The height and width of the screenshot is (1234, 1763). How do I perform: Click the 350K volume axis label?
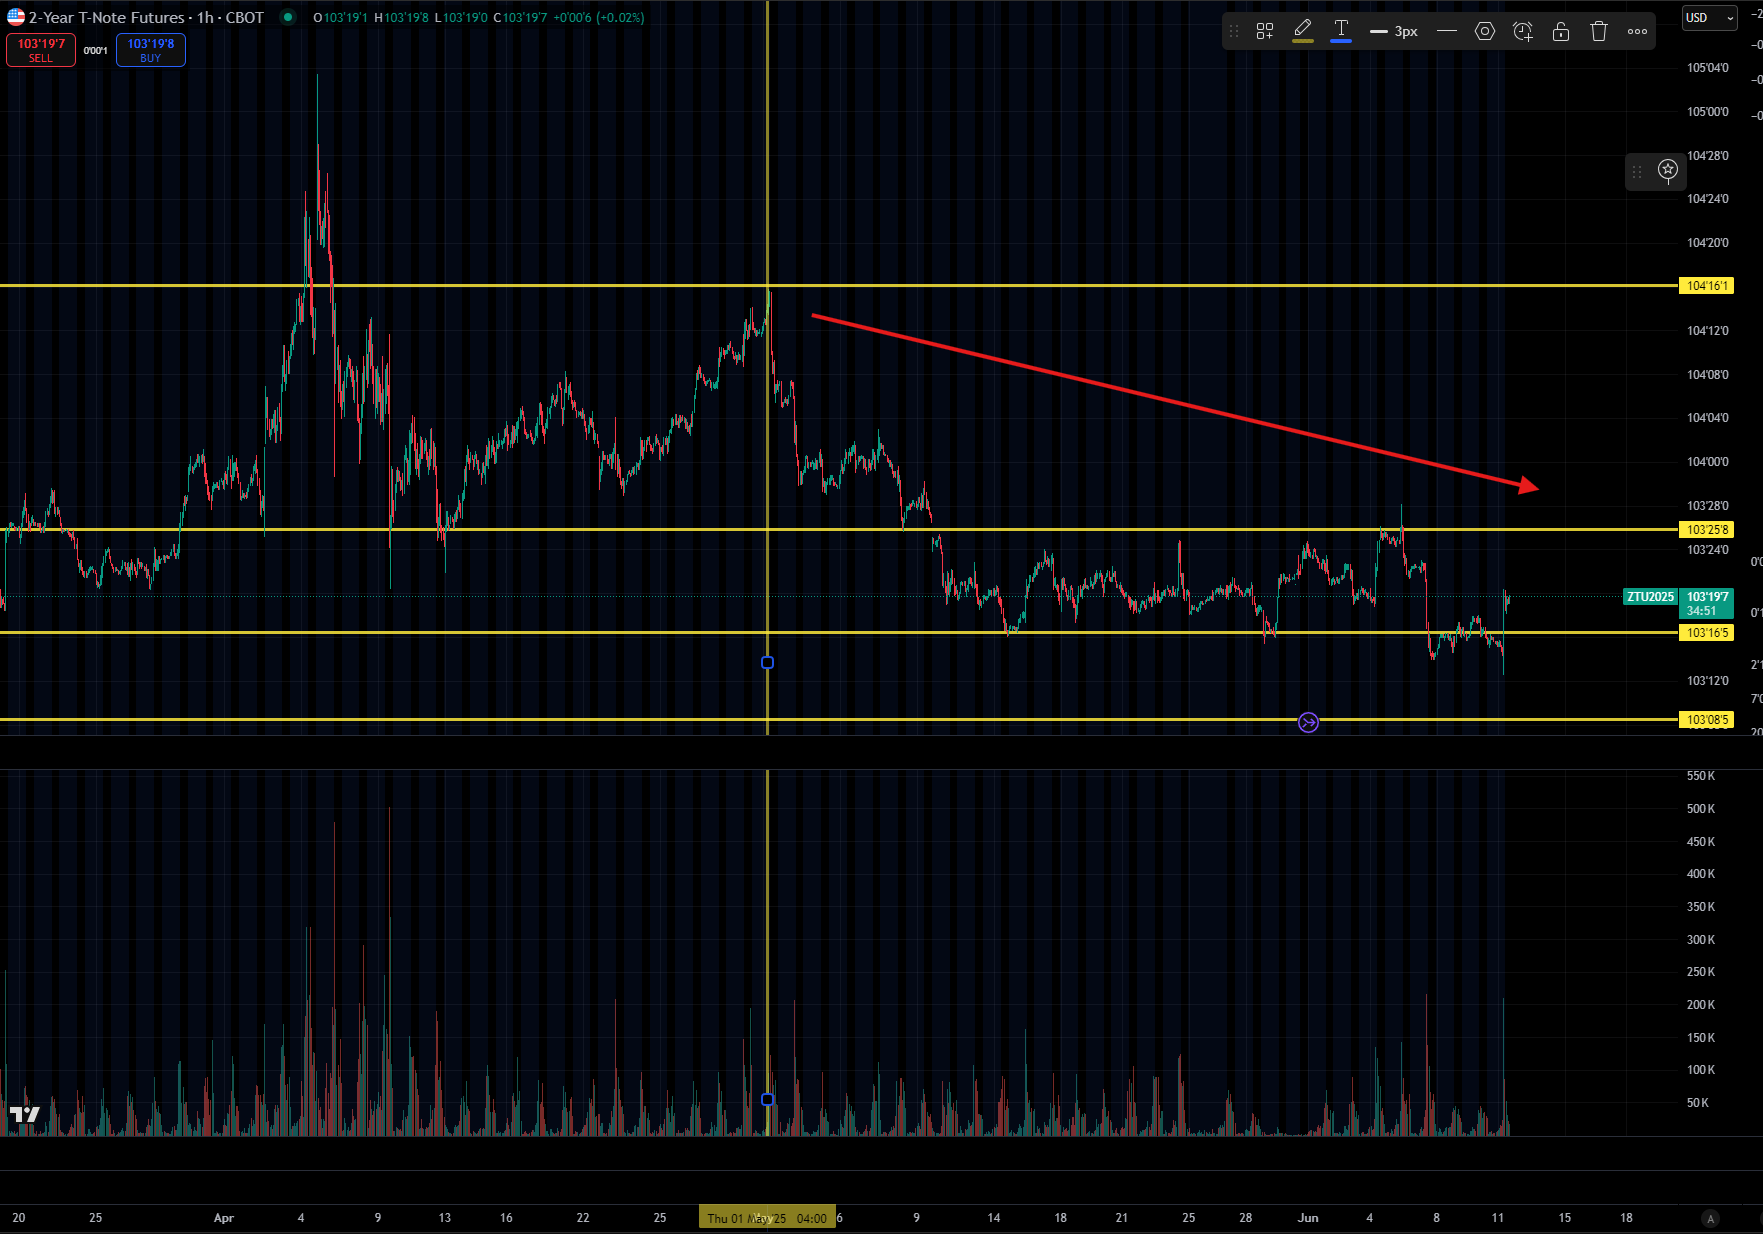[x=1700, y=907]
